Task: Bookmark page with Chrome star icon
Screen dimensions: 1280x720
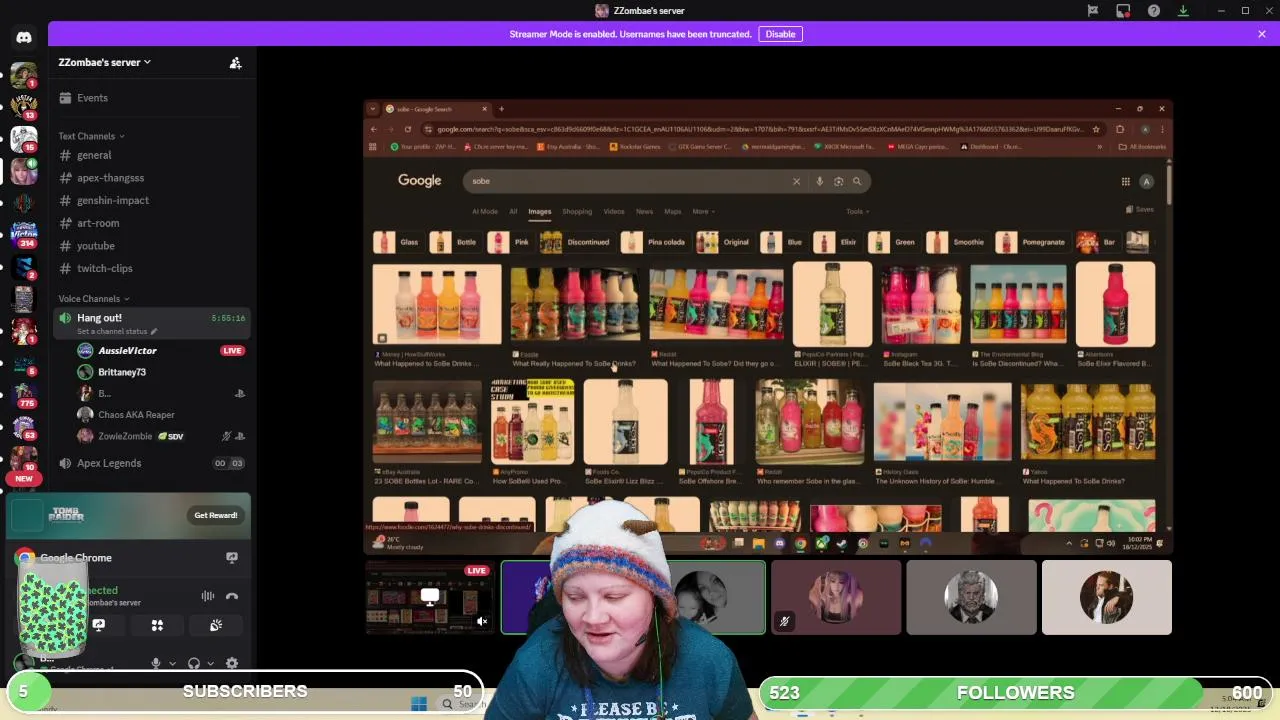Action: [x=1096, y=129]
